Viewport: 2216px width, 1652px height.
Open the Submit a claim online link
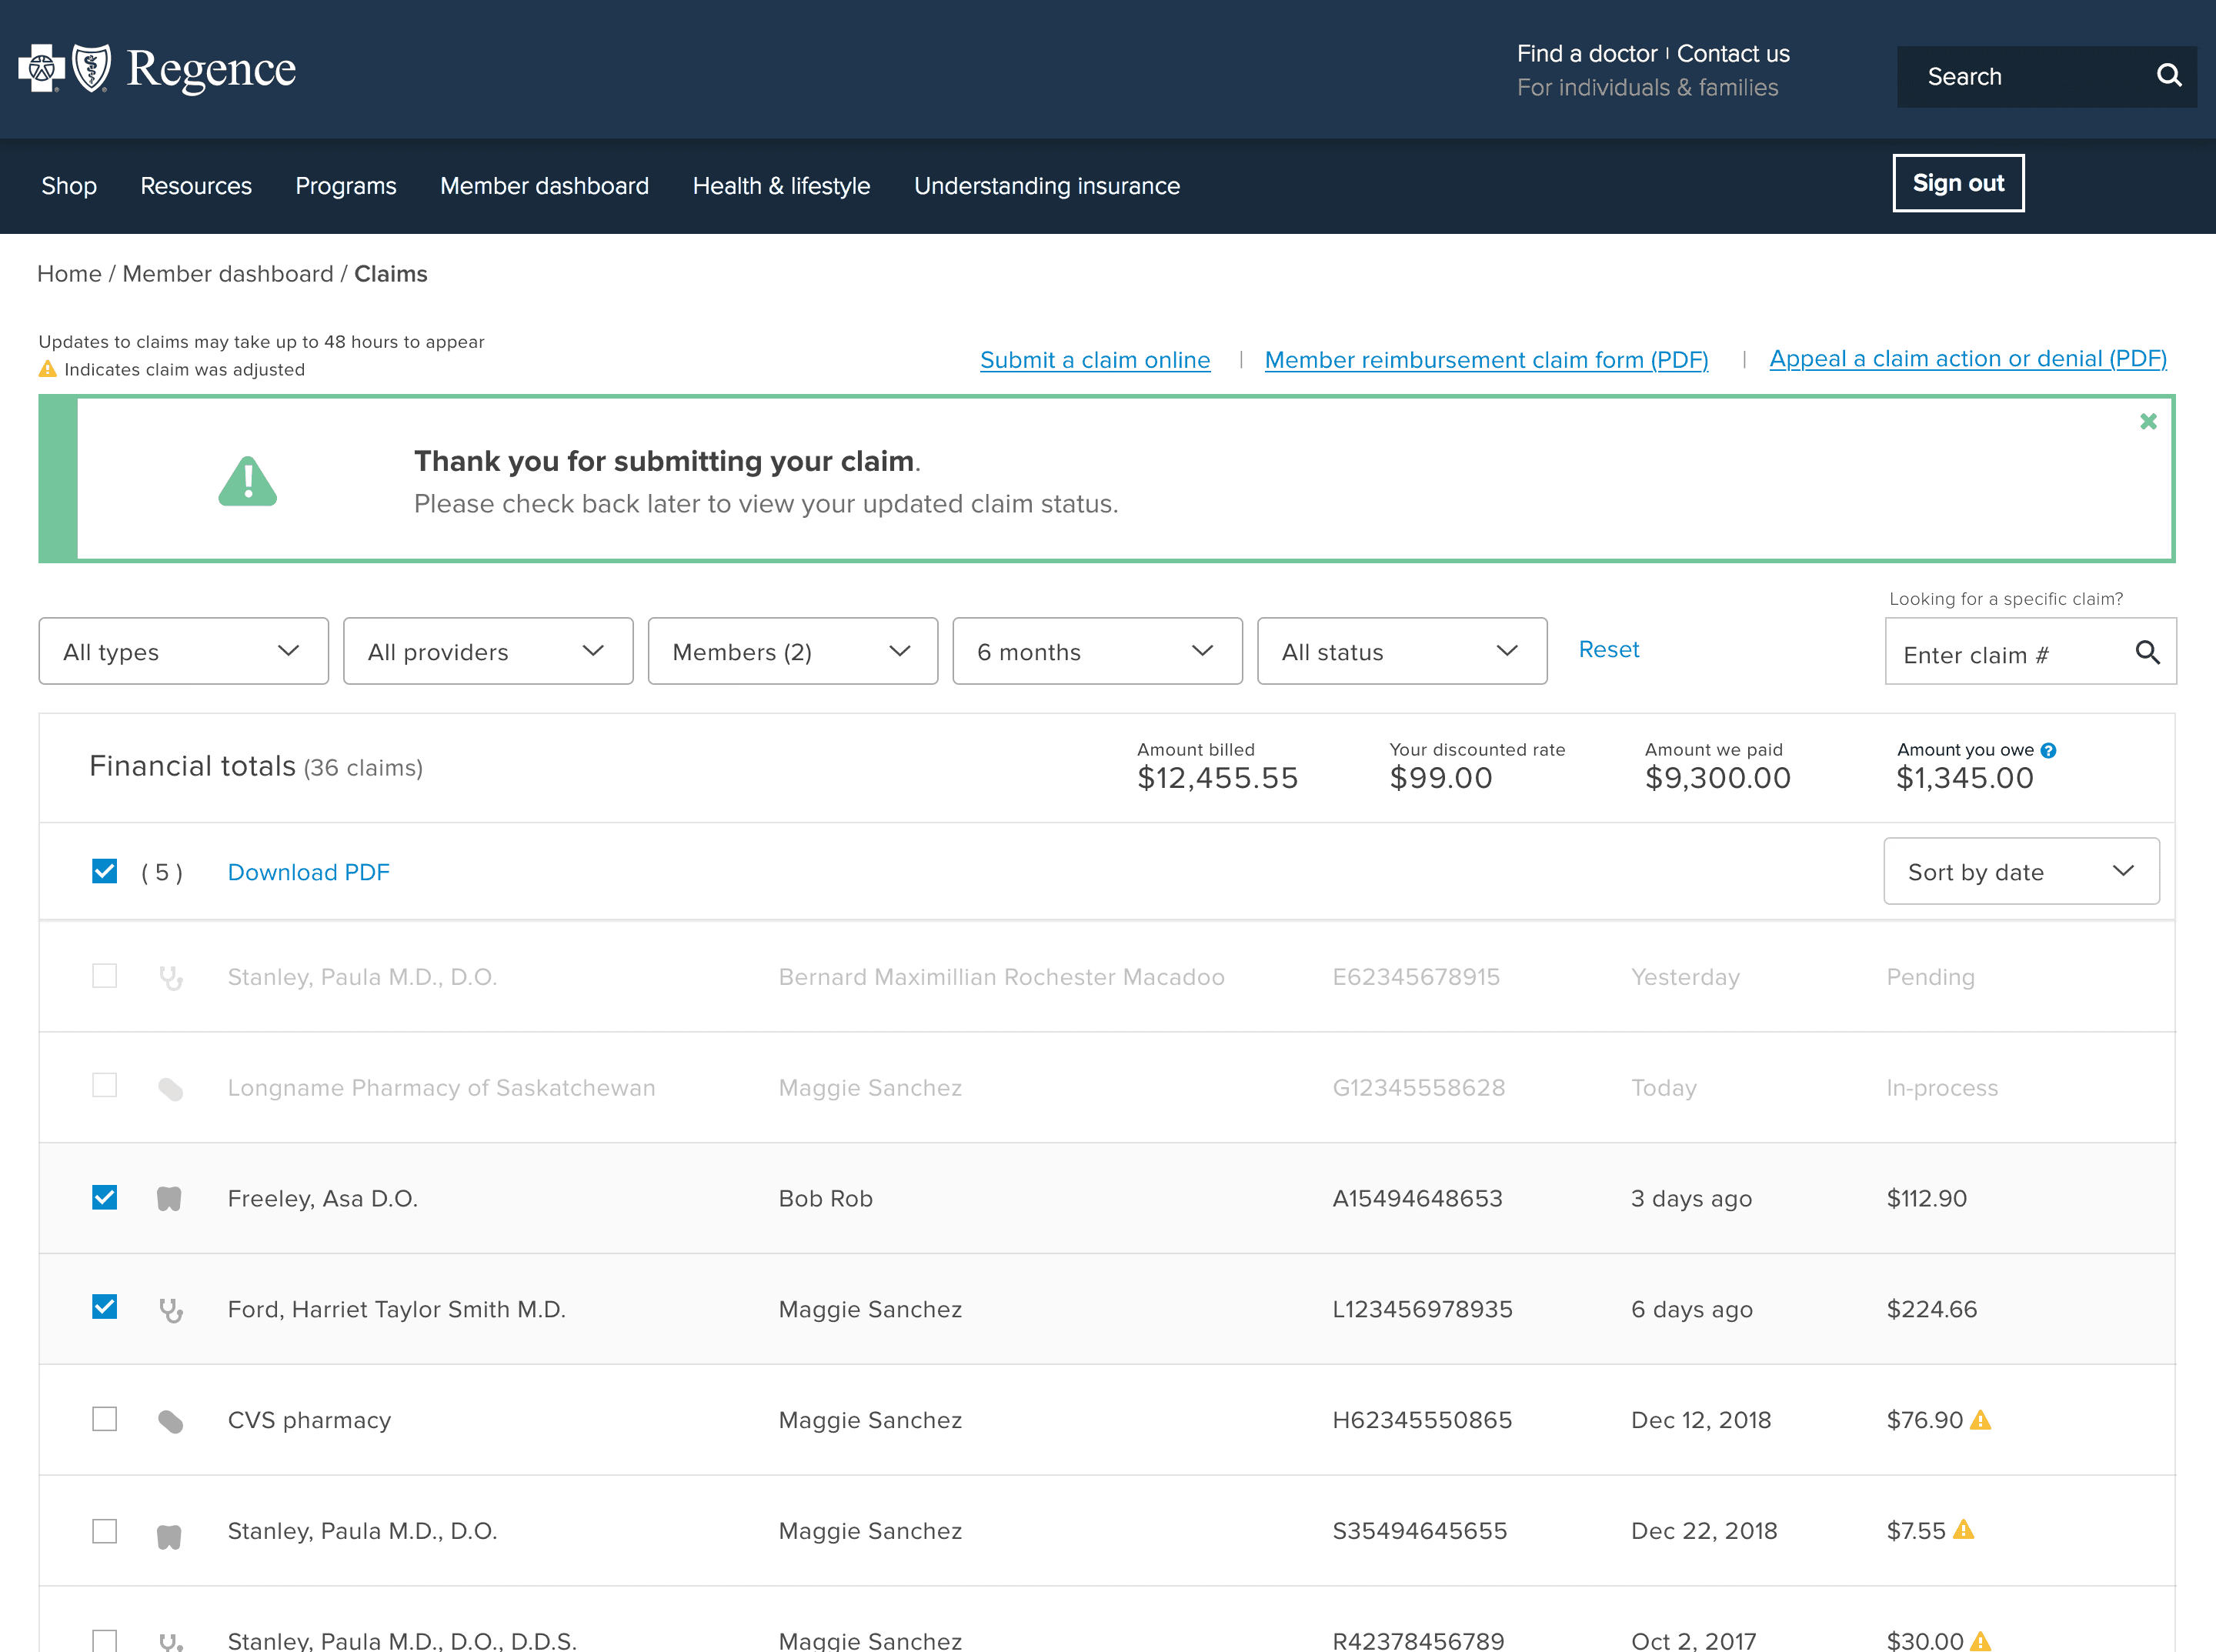pos(1094,360)
